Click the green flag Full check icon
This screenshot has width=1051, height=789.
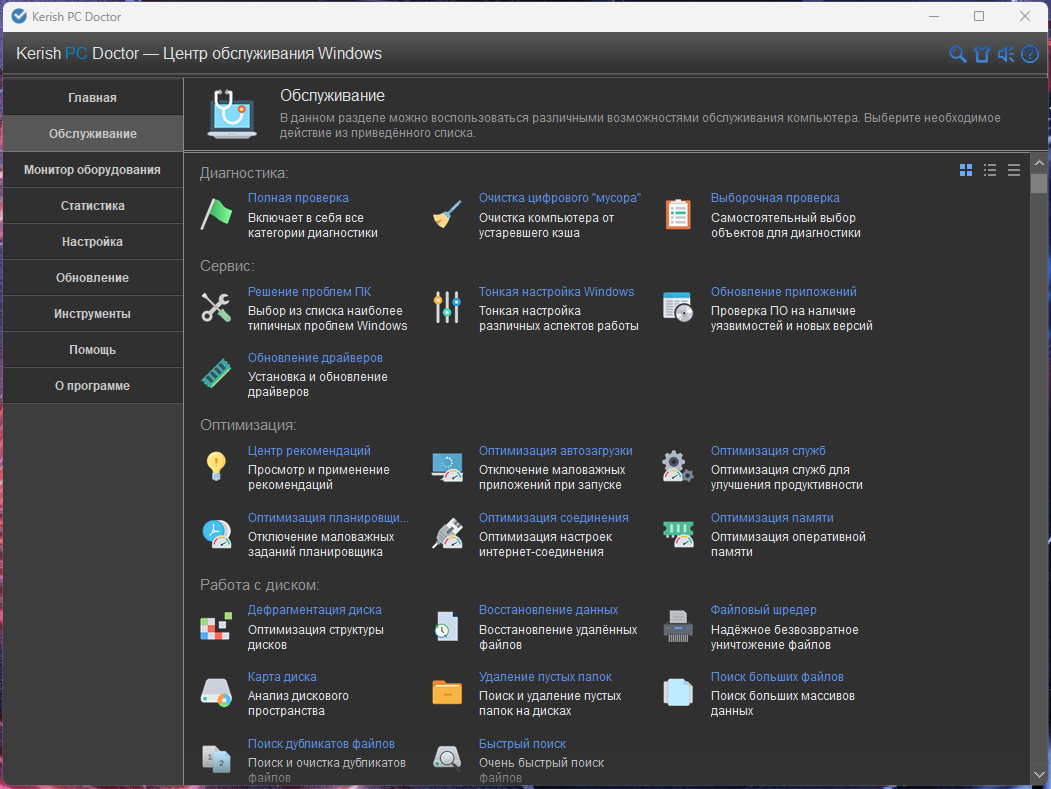216,215
